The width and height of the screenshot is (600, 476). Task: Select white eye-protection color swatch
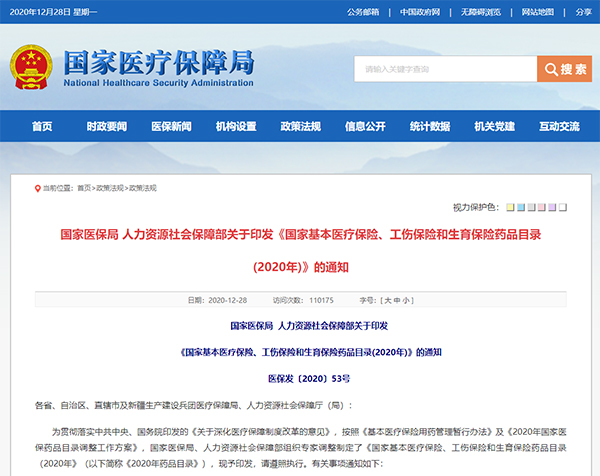click(563, 207)
